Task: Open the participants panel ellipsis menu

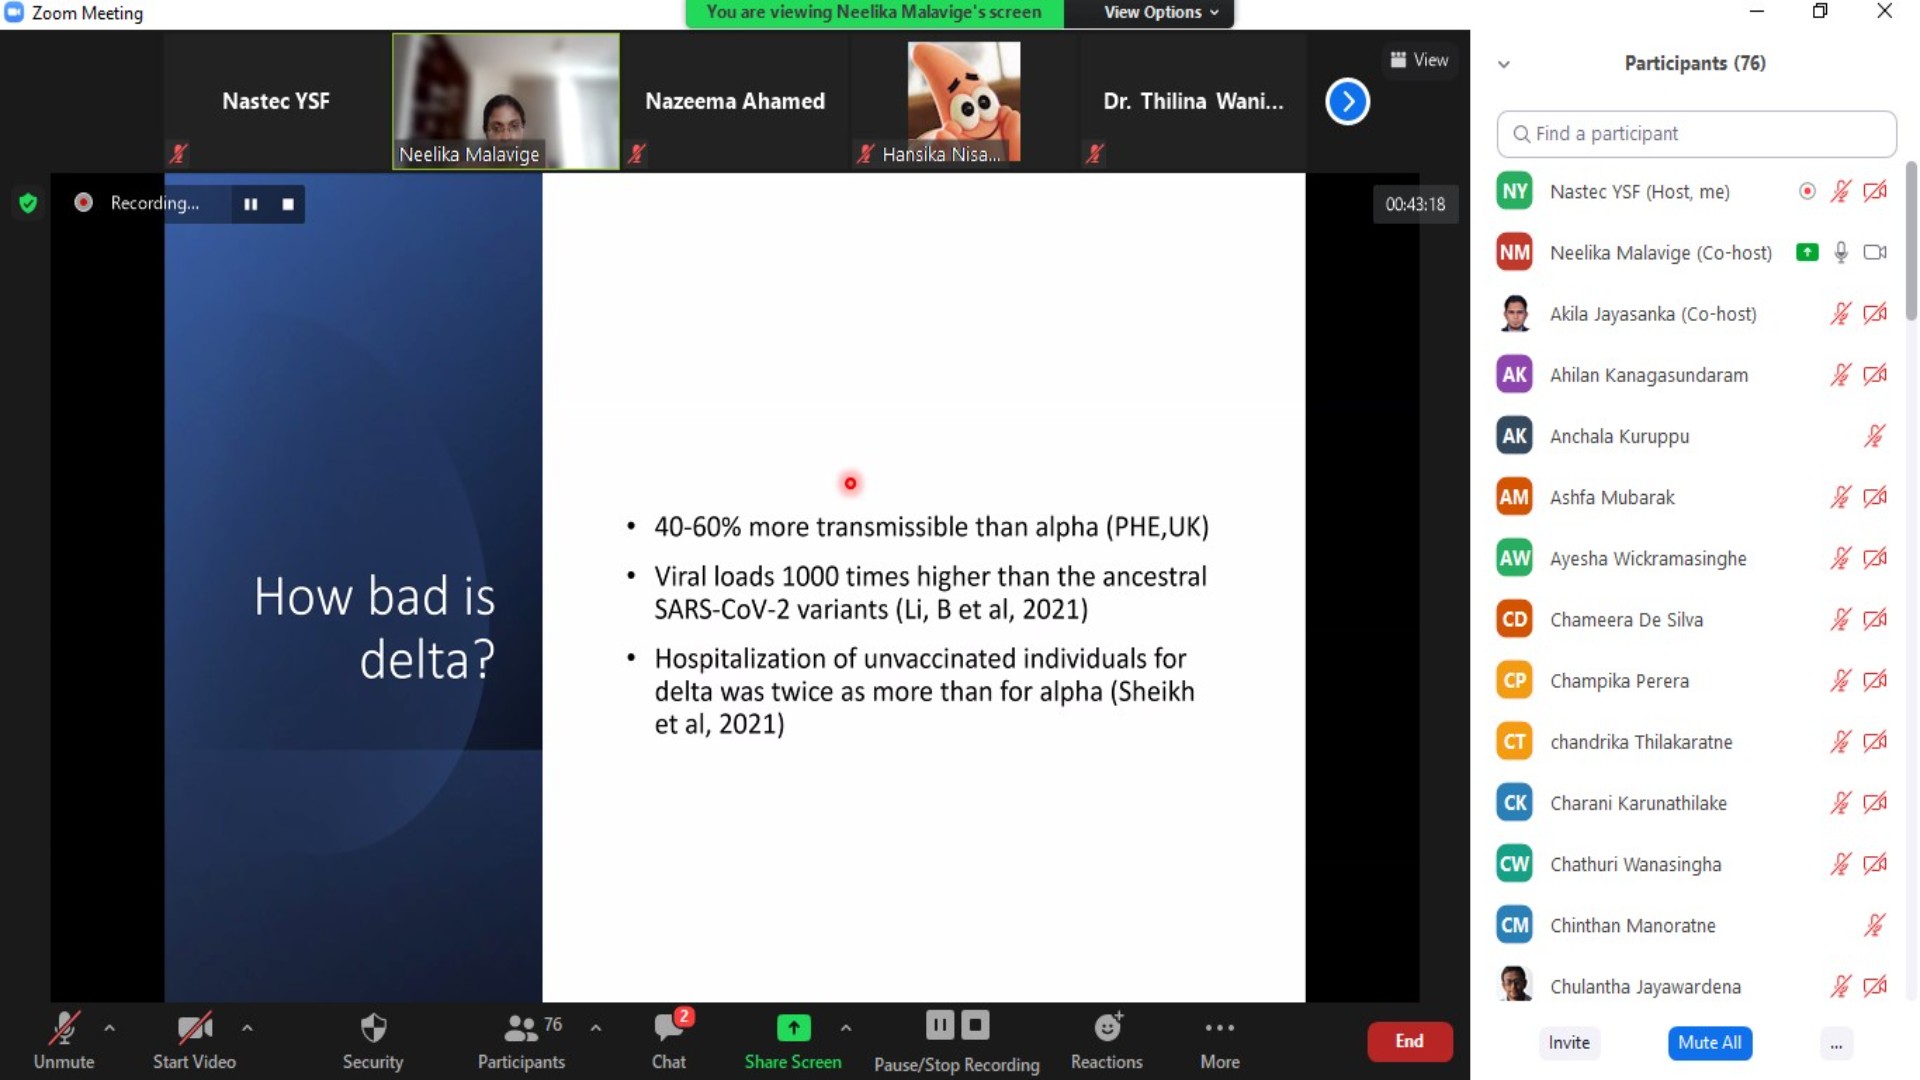Action: click(1836, 1043)
